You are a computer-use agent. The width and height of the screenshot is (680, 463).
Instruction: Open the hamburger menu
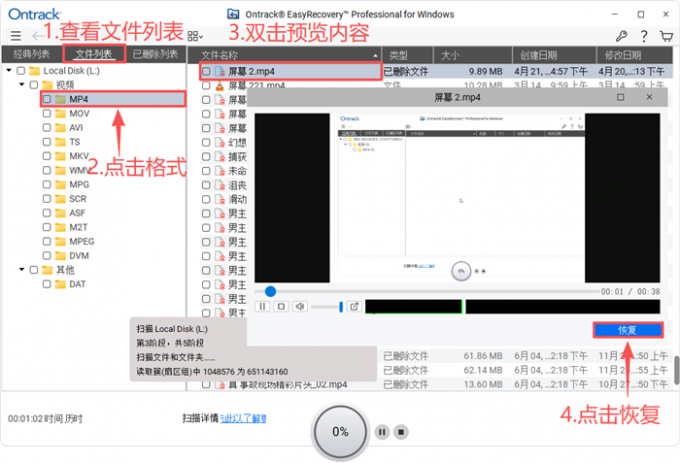tap(16, 36)
